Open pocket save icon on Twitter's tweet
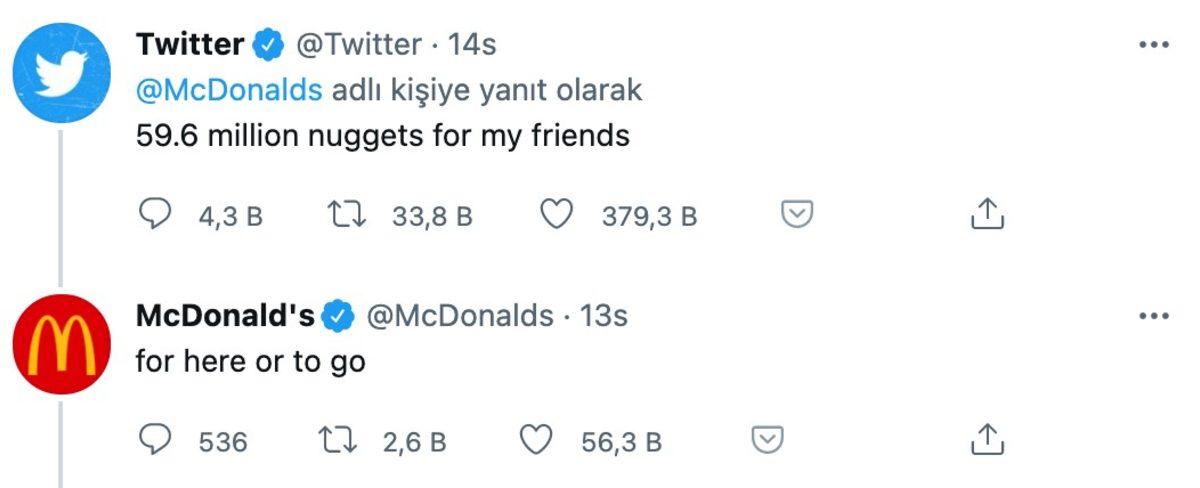Screen dimensions: 1200x488 pos(797,214)
